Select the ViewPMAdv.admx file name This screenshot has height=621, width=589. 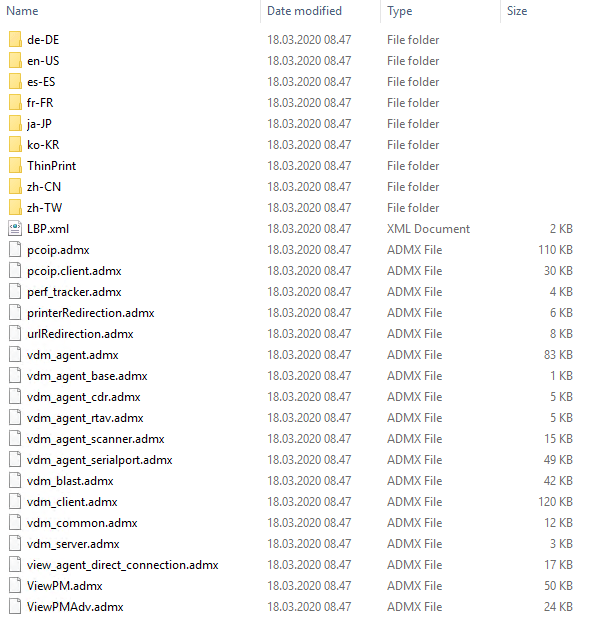[75, 607]
